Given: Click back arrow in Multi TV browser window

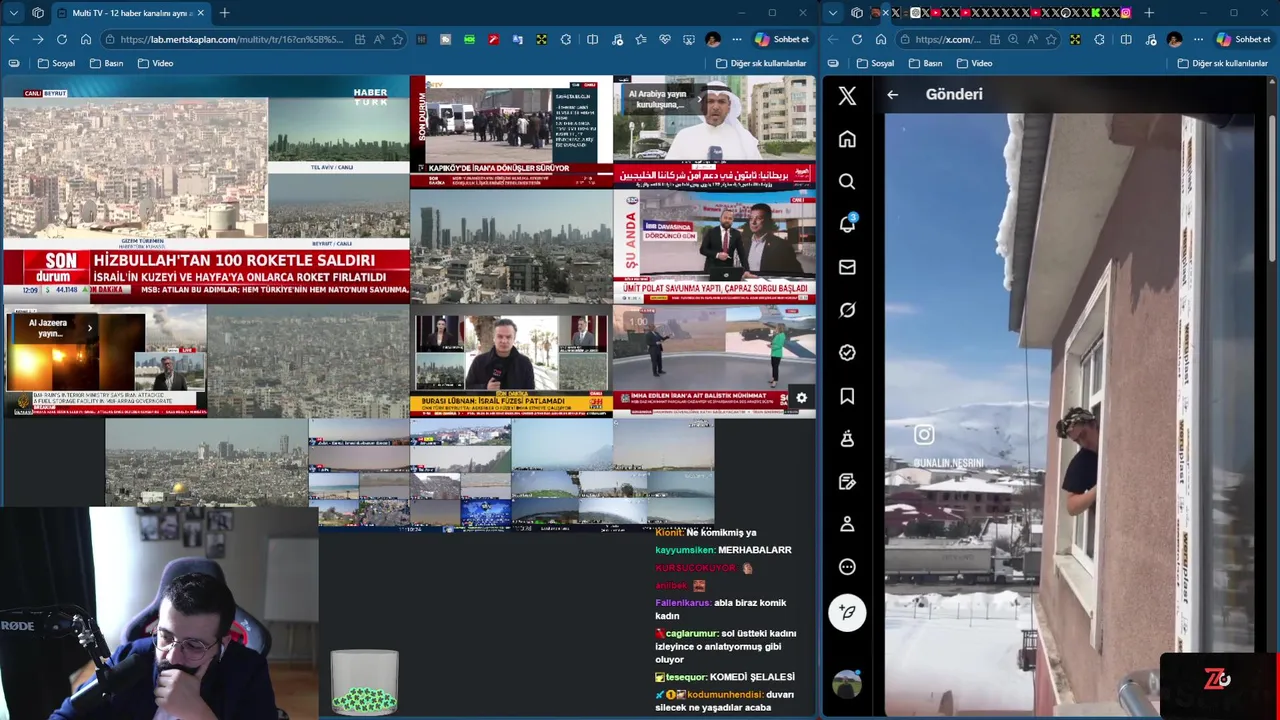Looking at the screenshot, I should (x=13, y=40).
